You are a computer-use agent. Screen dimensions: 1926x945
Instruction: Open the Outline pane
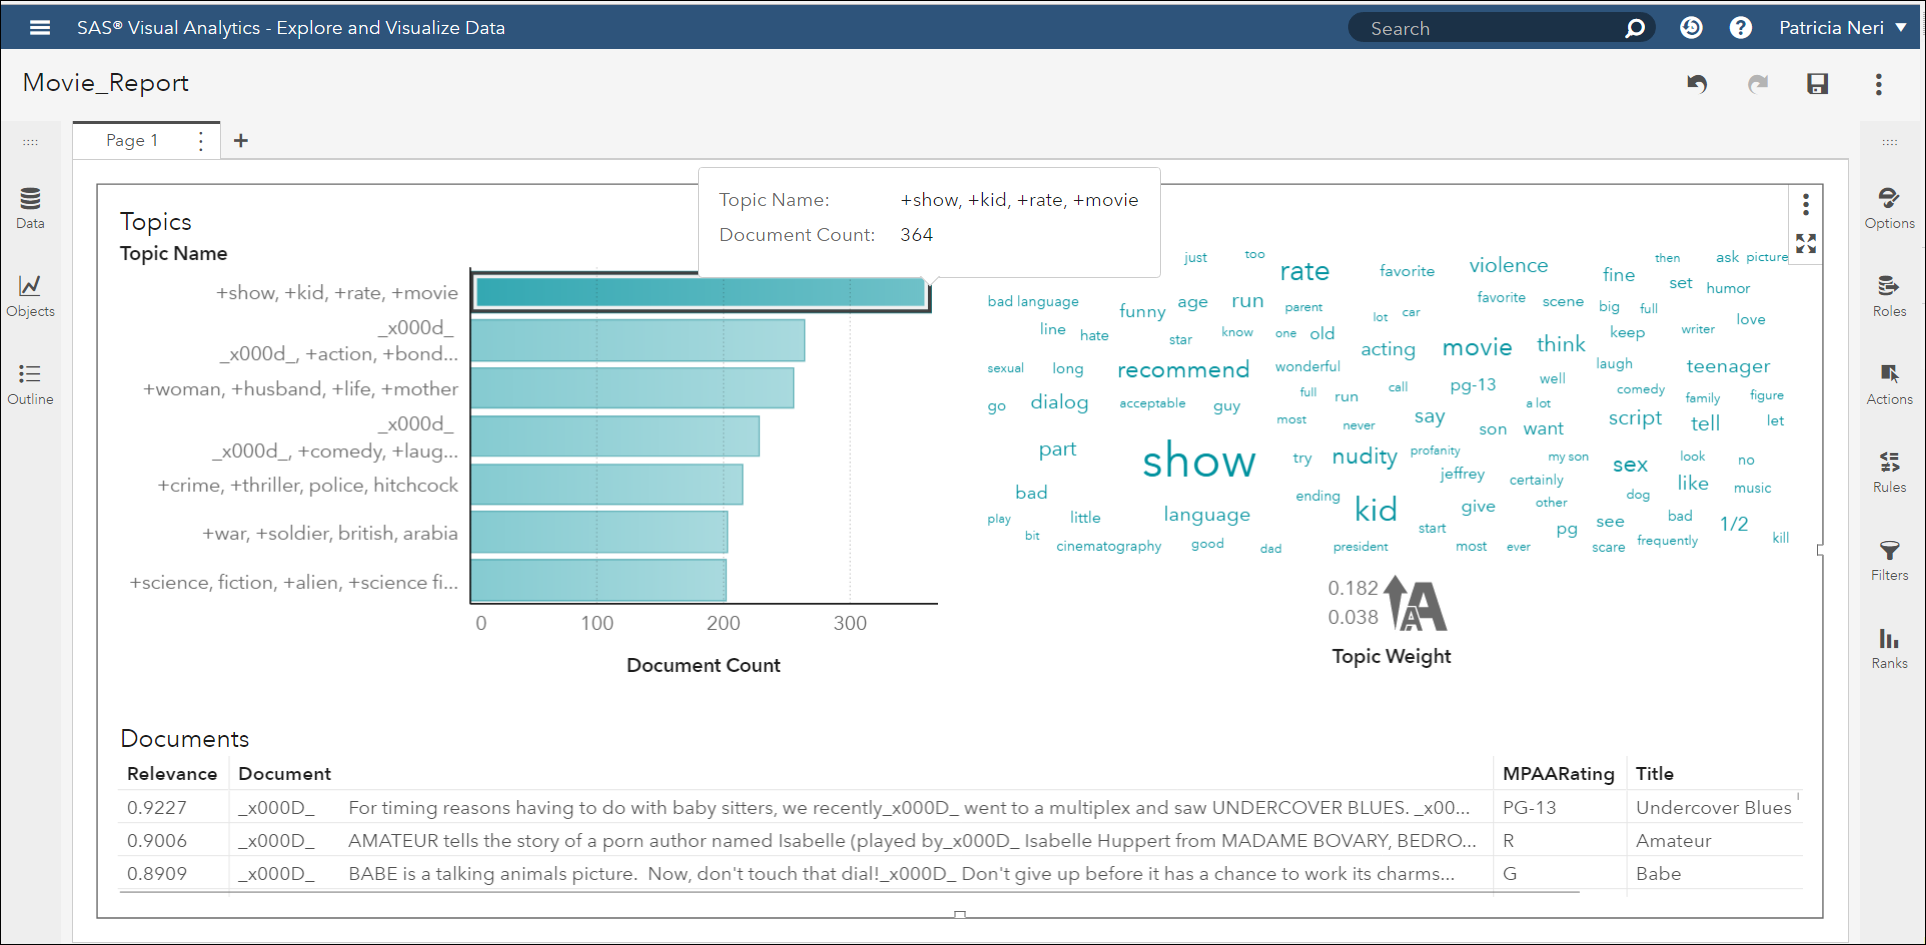point(30,384)
